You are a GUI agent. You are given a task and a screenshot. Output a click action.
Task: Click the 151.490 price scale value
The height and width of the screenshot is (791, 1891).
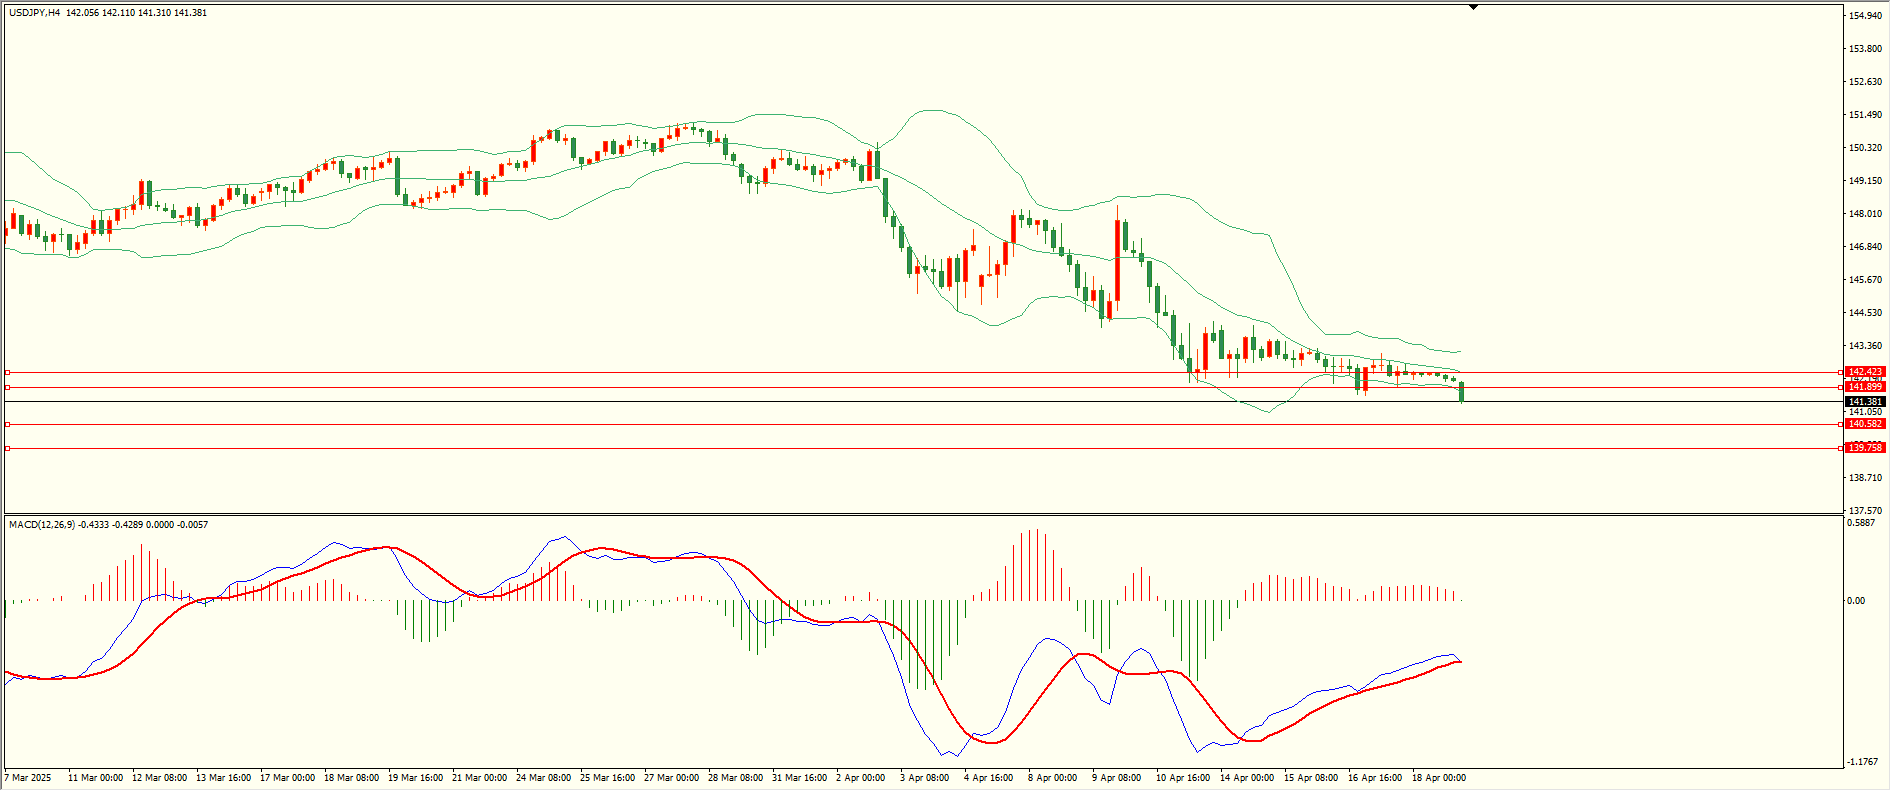click(1865, 115)
